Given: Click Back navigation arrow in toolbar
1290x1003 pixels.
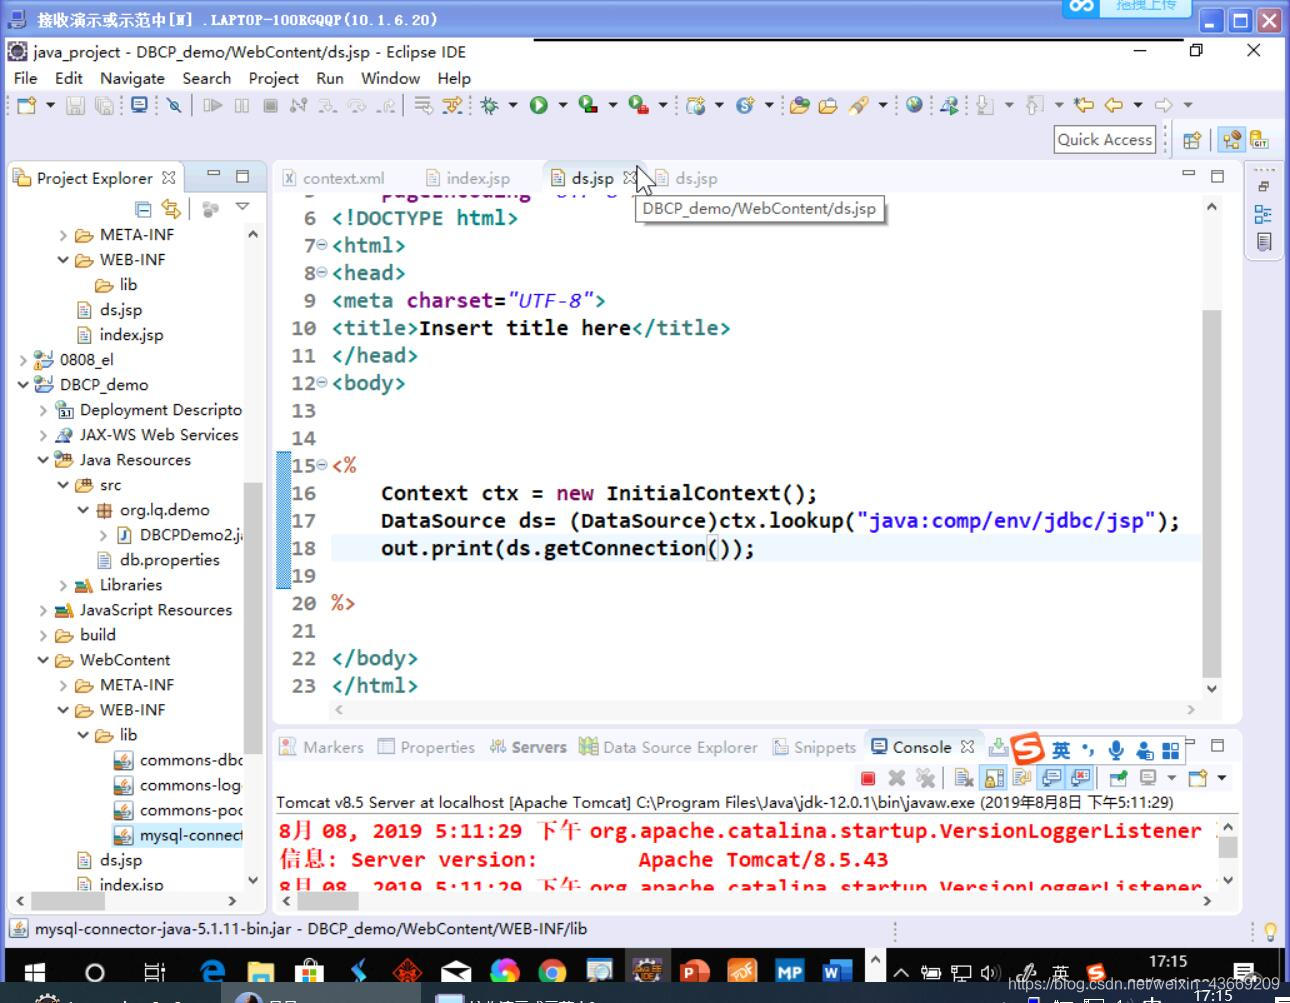Looking at the screenshot, I should pos(1113,105).
